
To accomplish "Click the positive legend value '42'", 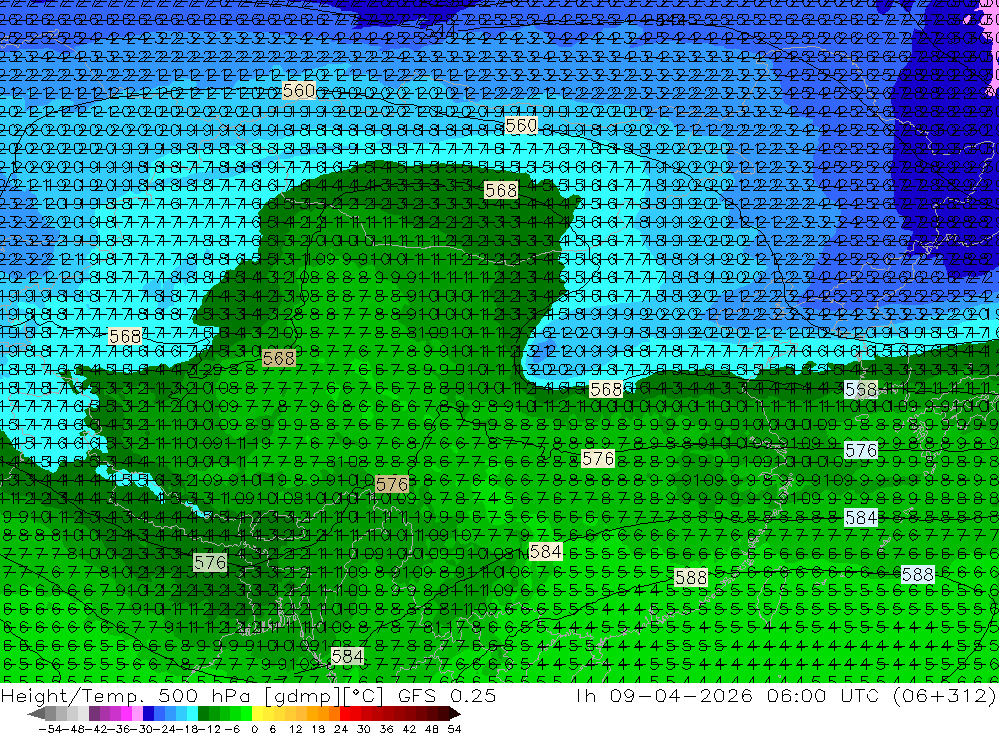I will coord(409,729).
